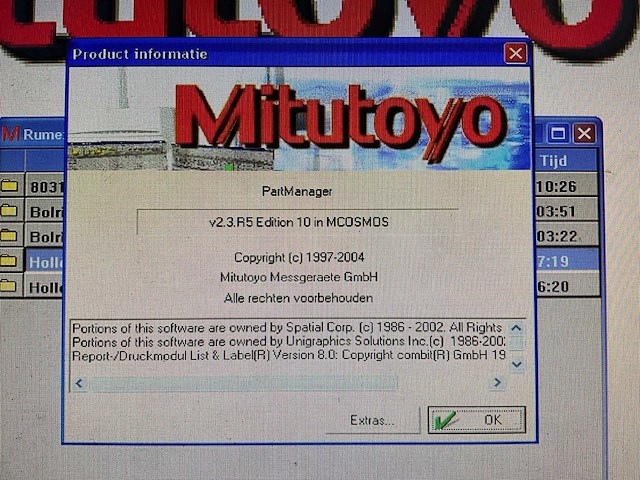
Task: Click the Mitutoyo logo banner in dialog
Action: (299, 118)
